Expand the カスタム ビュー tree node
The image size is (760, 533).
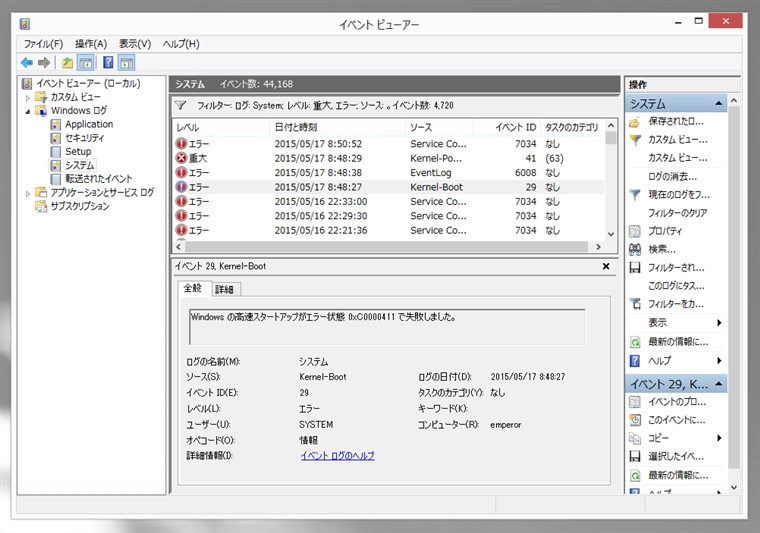28,97
